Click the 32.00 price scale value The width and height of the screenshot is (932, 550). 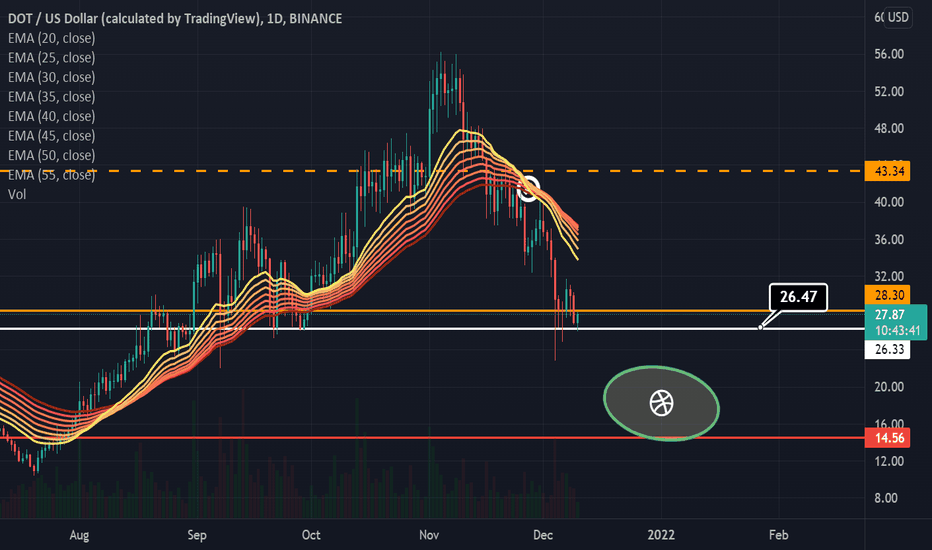point(889,276)
